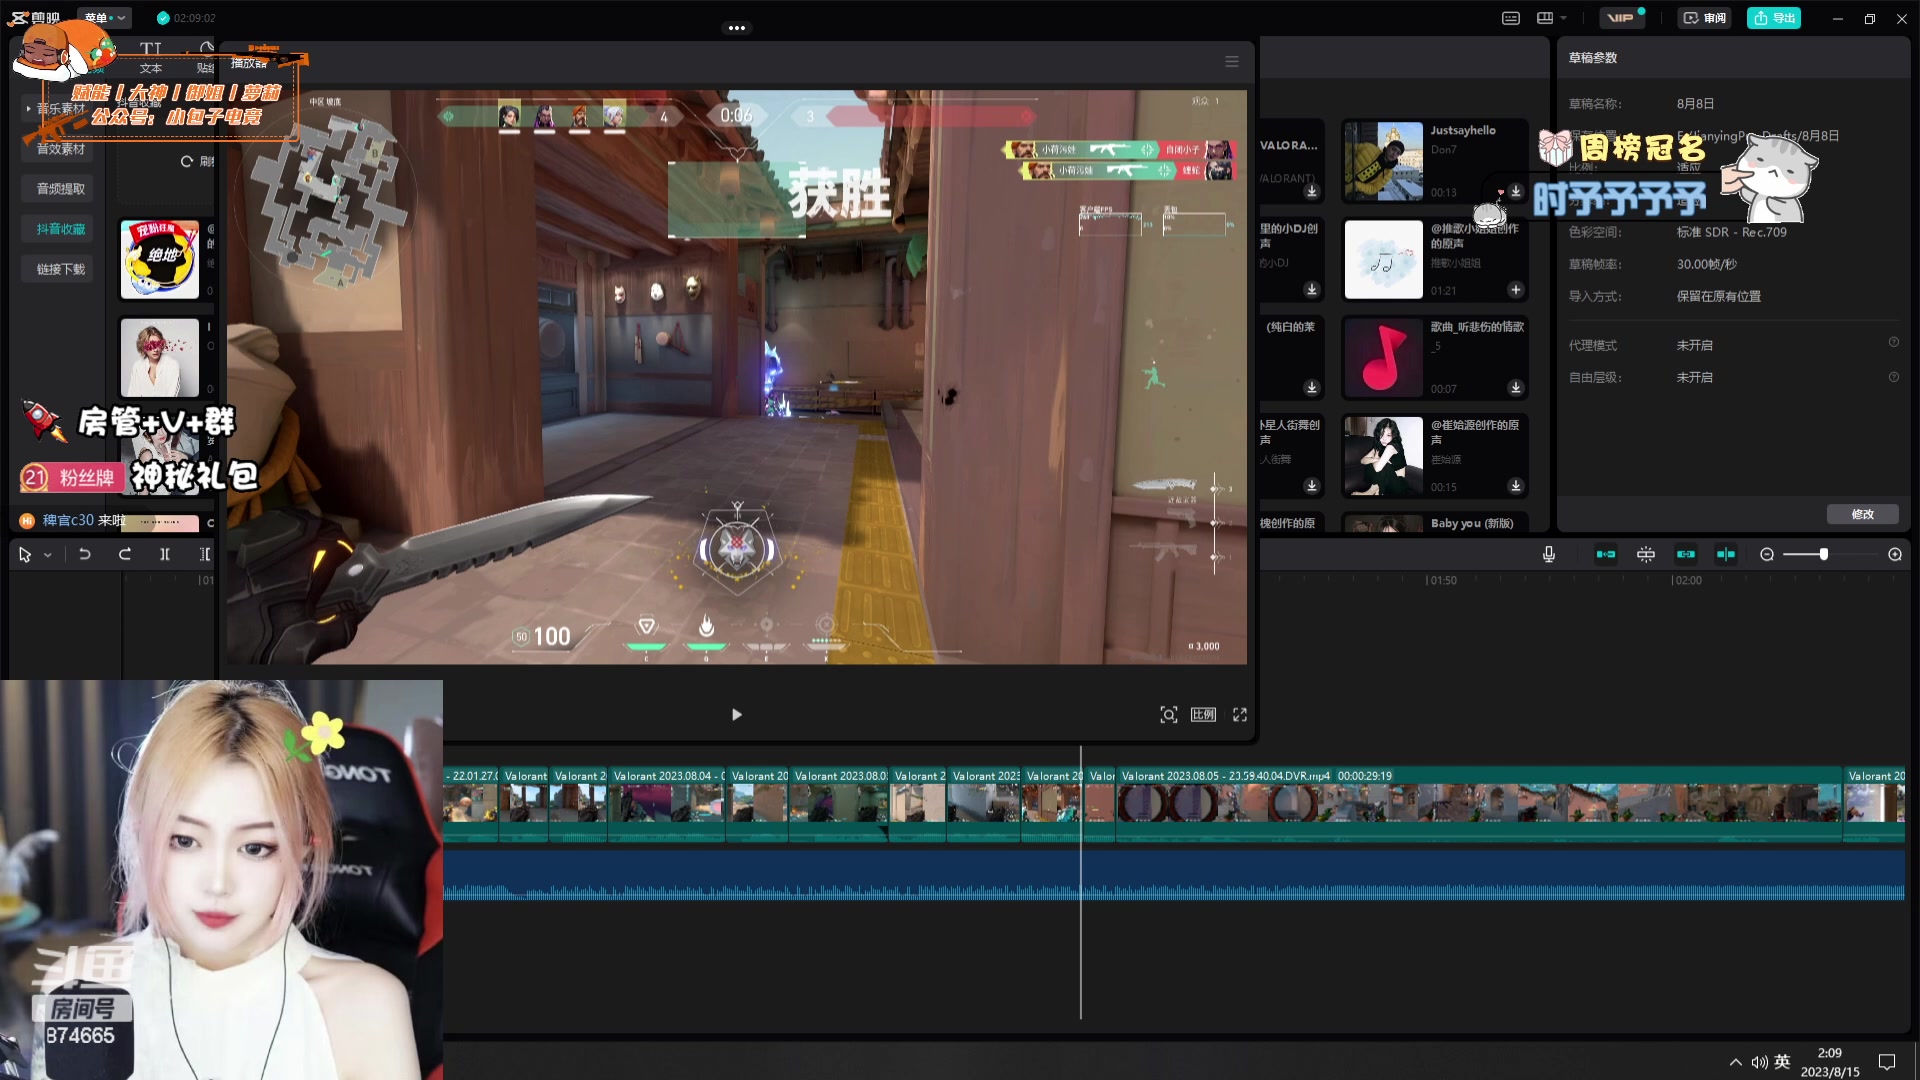Show hidden tray icons chevron in taskbar

coord(1735,1062)
